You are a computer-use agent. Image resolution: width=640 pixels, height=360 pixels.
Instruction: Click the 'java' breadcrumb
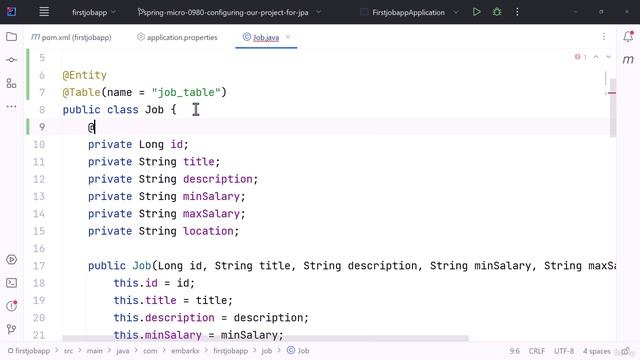coord(122,351)
